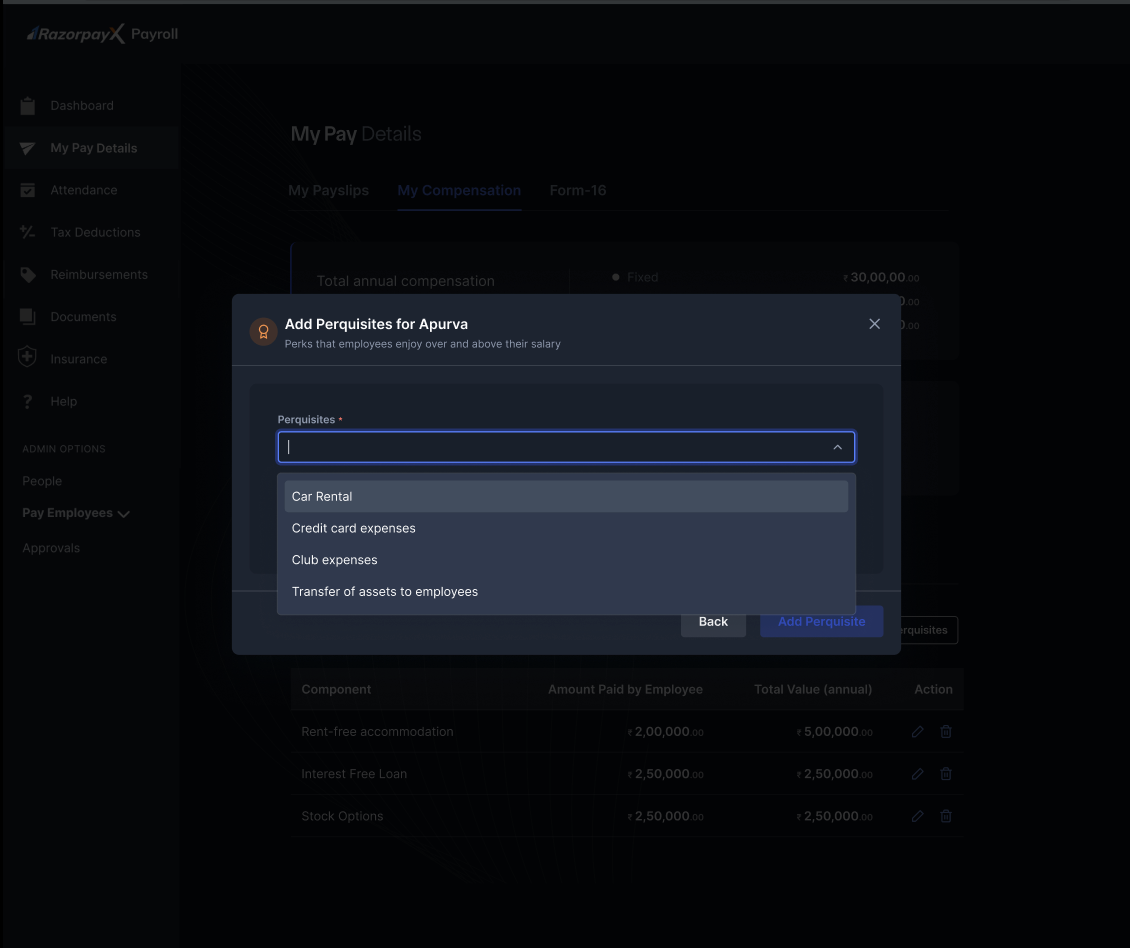Open Tax Deductions page

pos(95,232)
